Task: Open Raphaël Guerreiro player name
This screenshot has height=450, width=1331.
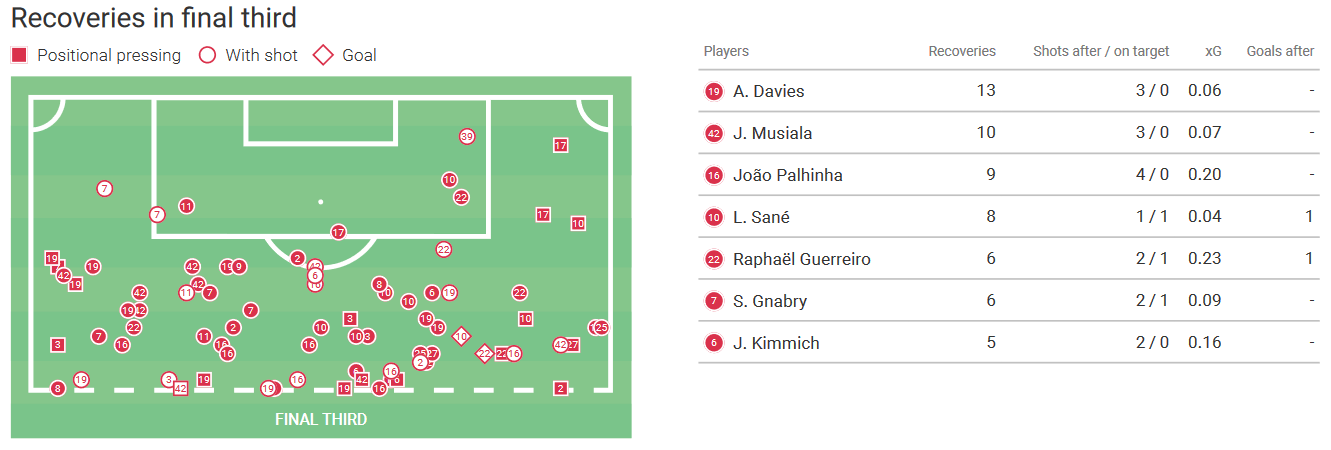Action: click(801, 259)
